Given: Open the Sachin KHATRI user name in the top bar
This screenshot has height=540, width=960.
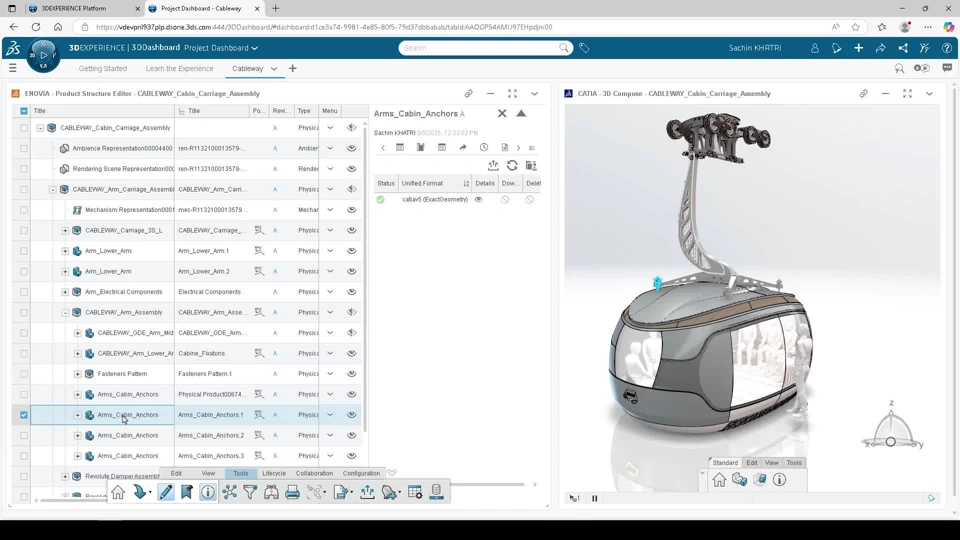Looking at the screenshot, I should pos(755,48).
